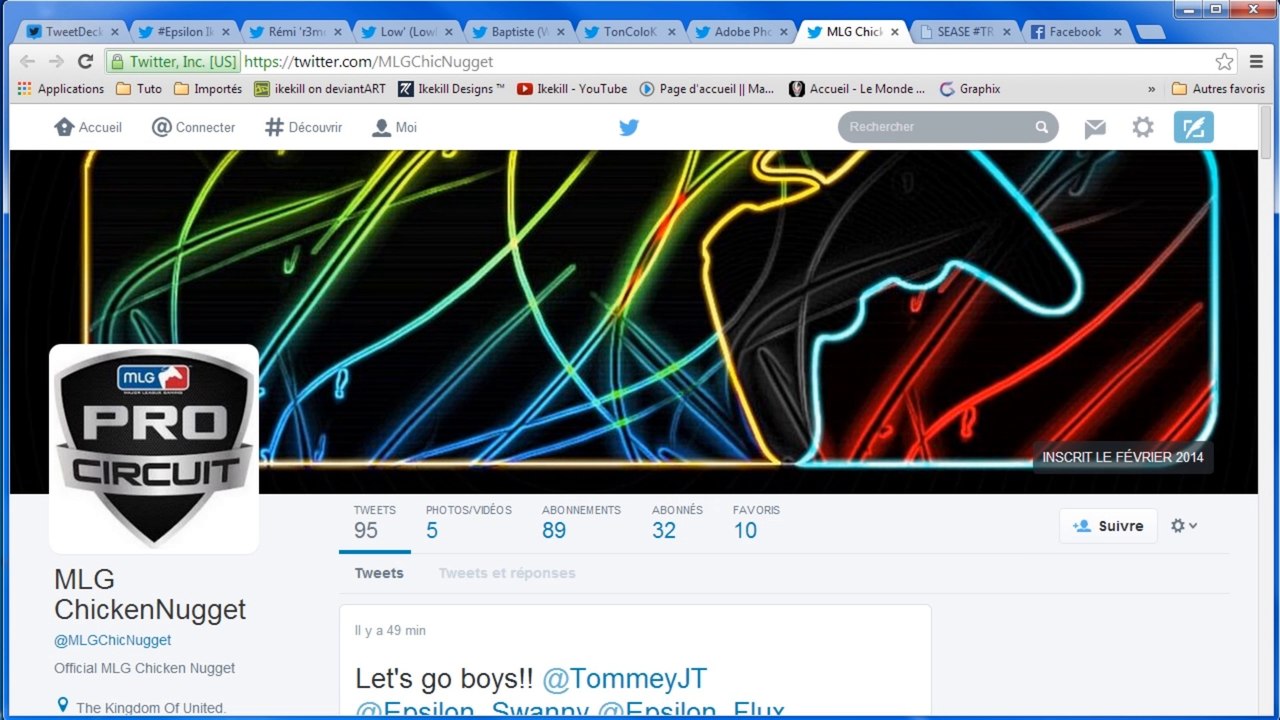The width and height of the screenshot is (1280, 720).
Task: Open the Autres favoris folder
Action: pyautogui.click(x=1218, y=89)
